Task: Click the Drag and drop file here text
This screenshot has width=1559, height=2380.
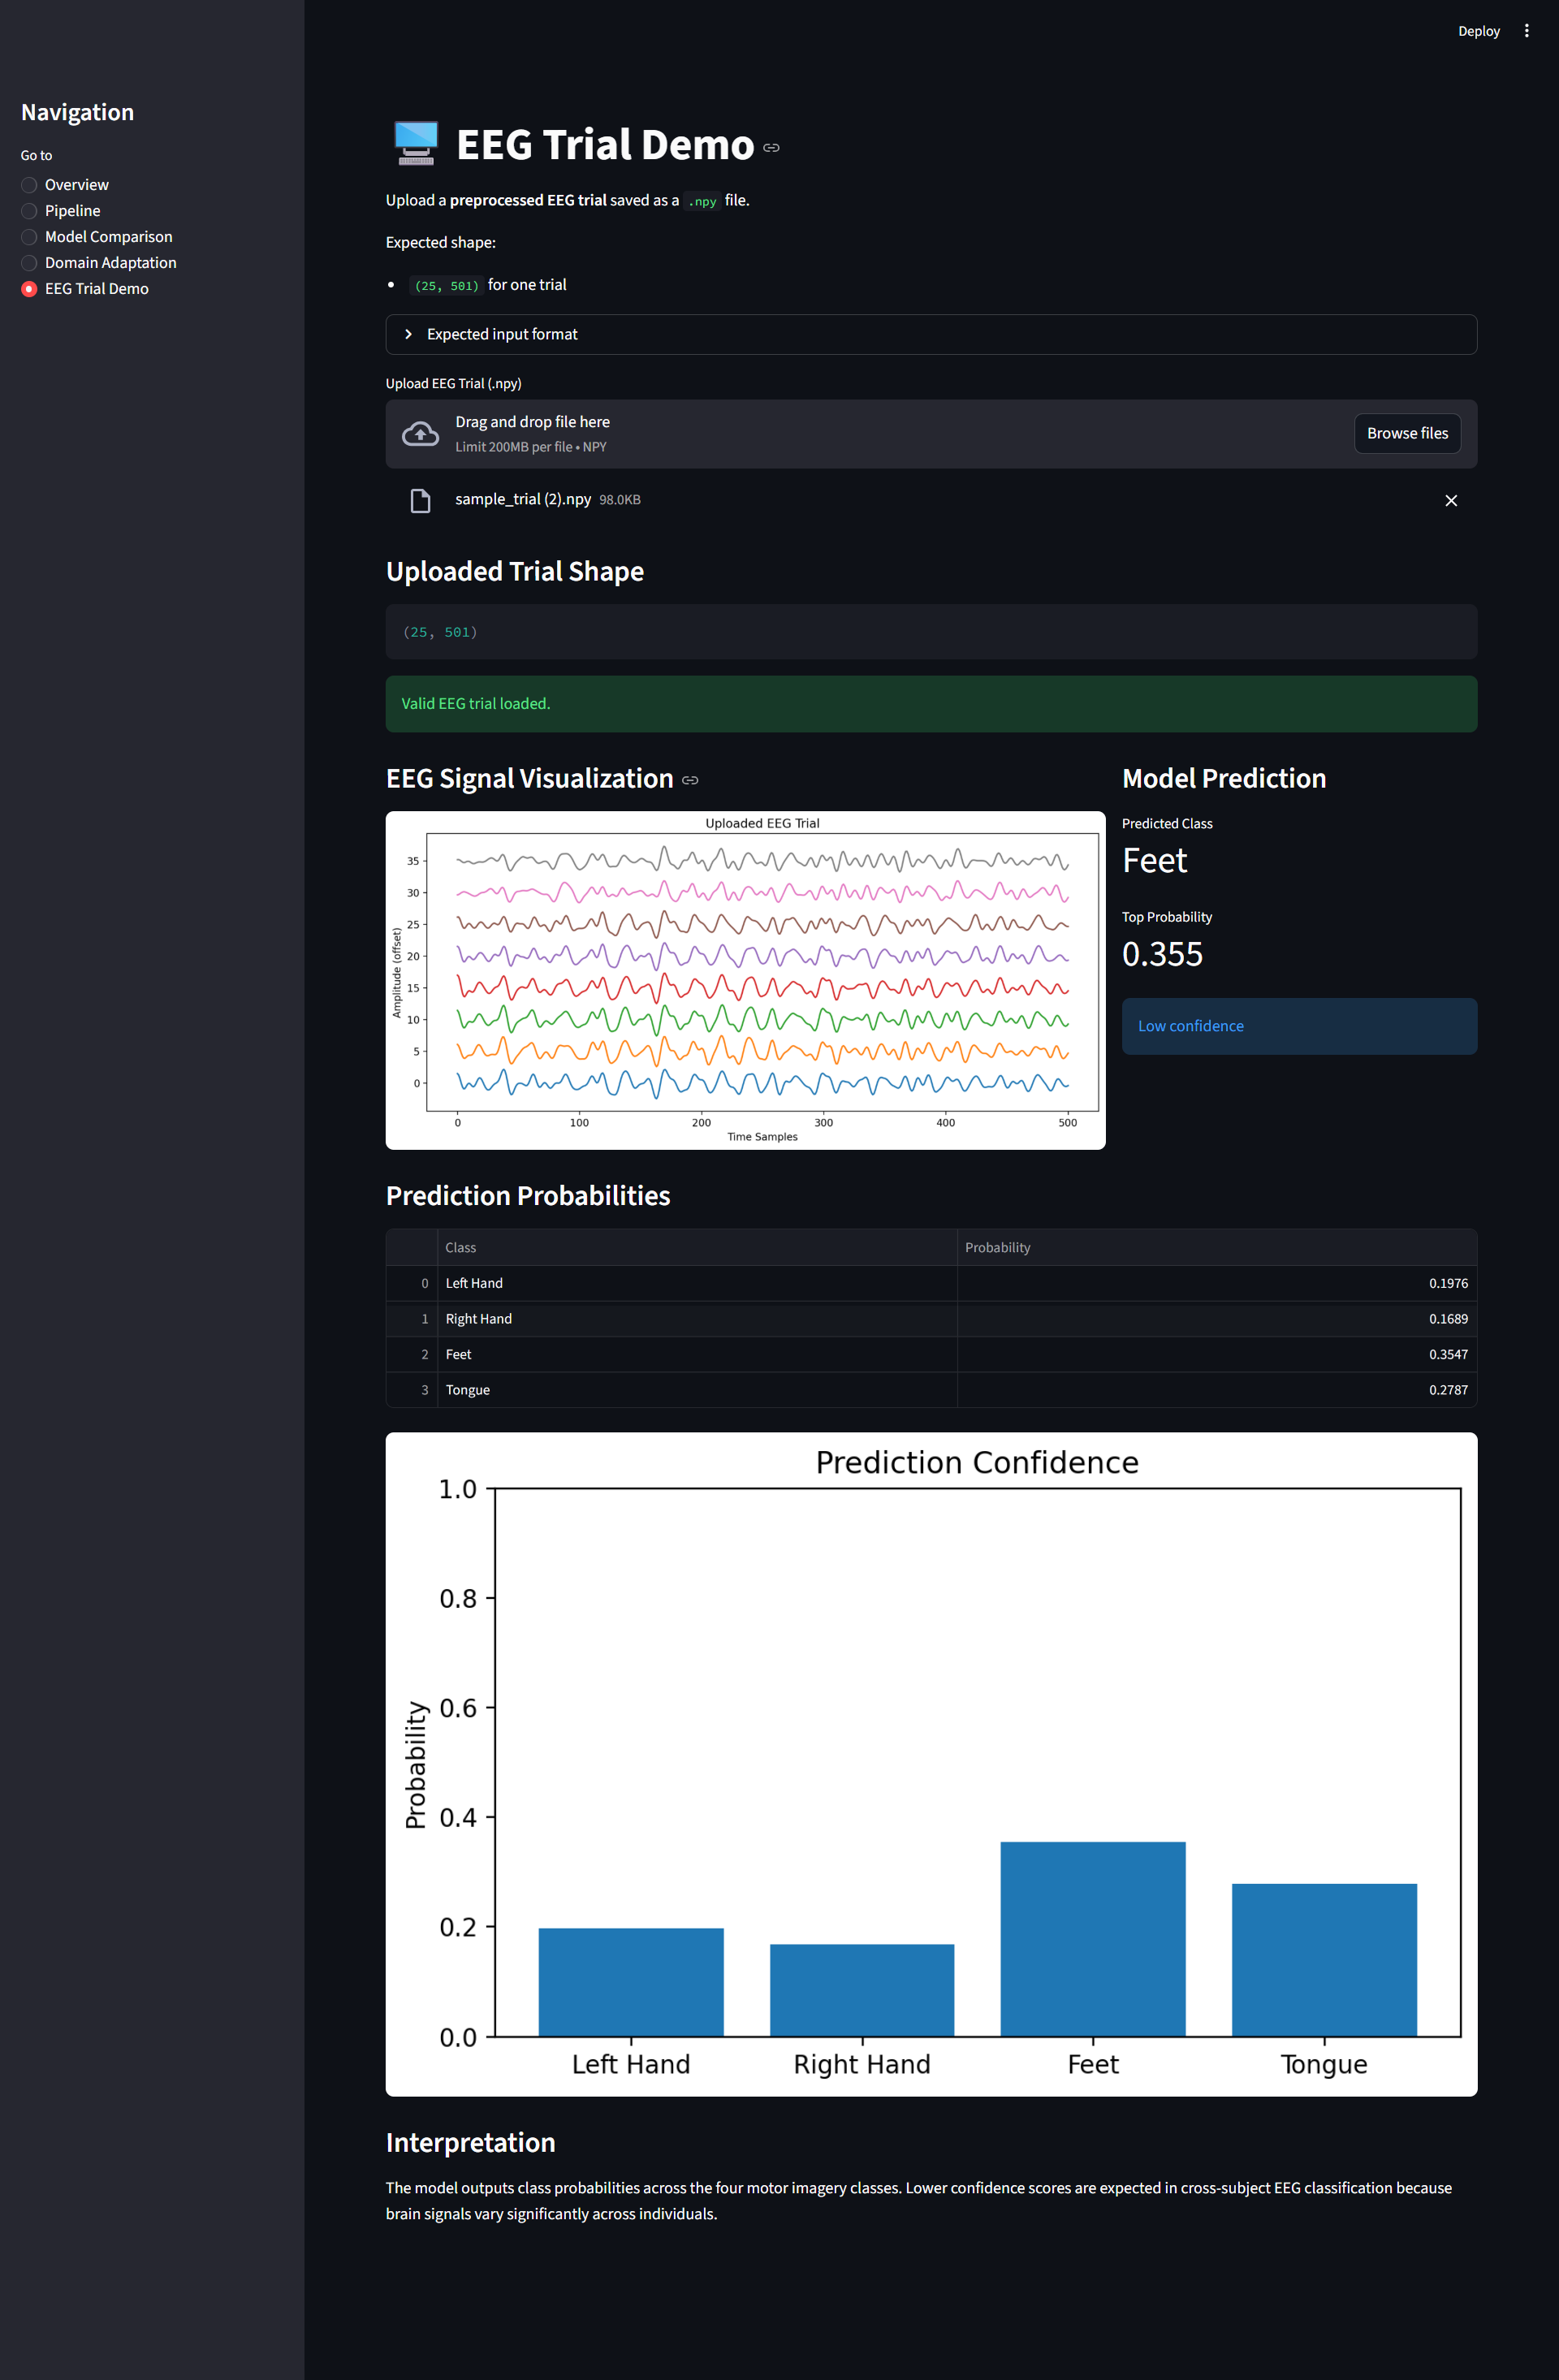Action: click(x=532, y=422)
